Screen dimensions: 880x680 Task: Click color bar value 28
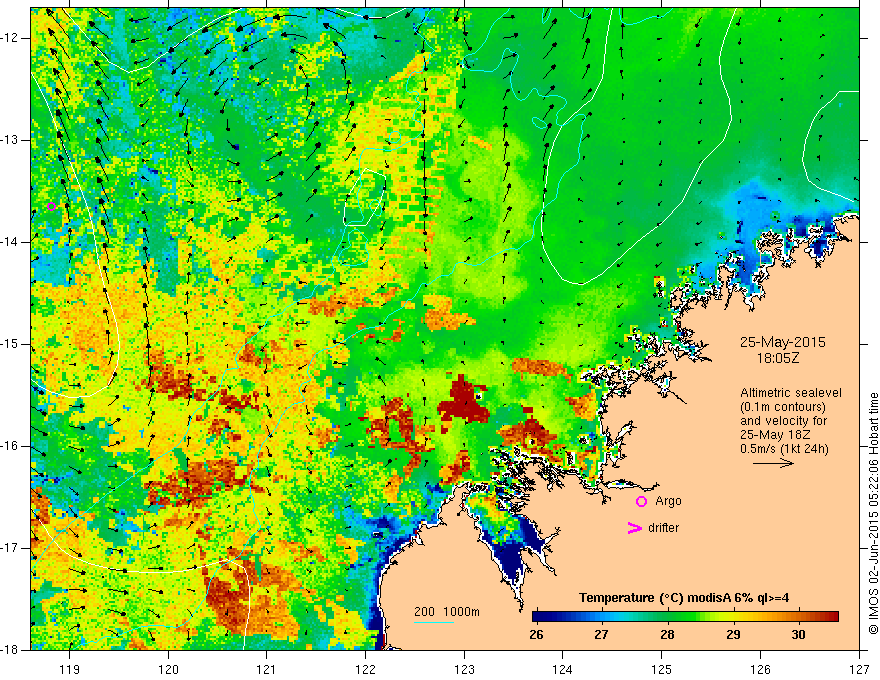[667, 635]
